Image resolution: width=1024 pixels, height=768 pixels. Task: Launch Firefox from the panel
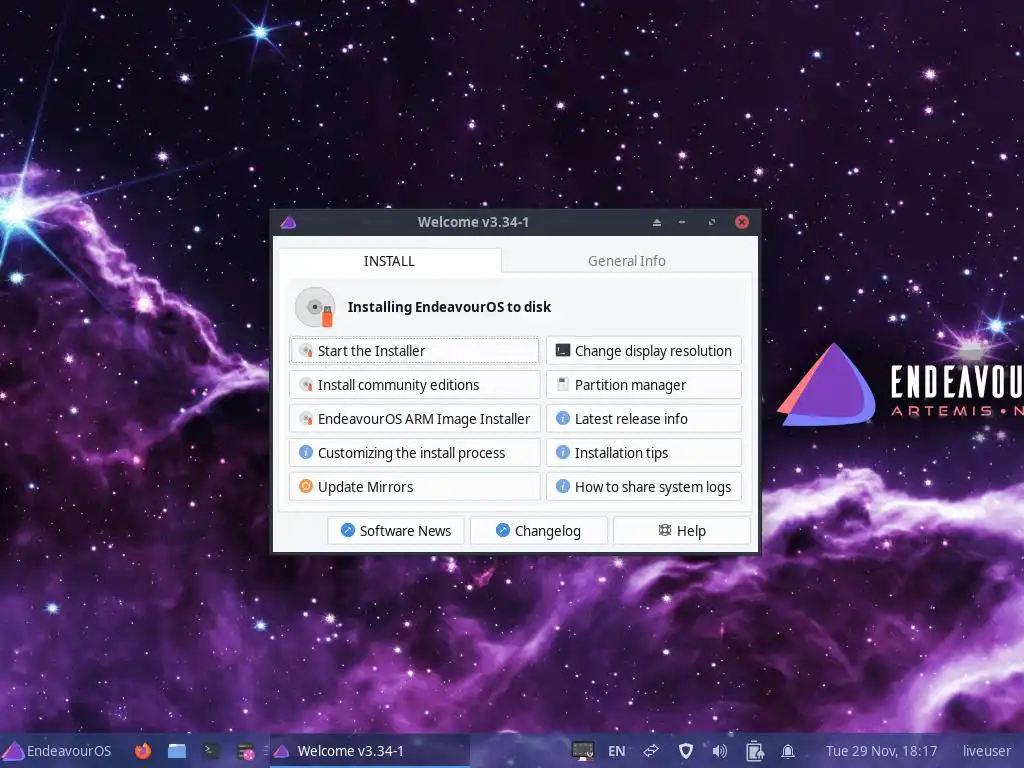[x=142, y=751]
